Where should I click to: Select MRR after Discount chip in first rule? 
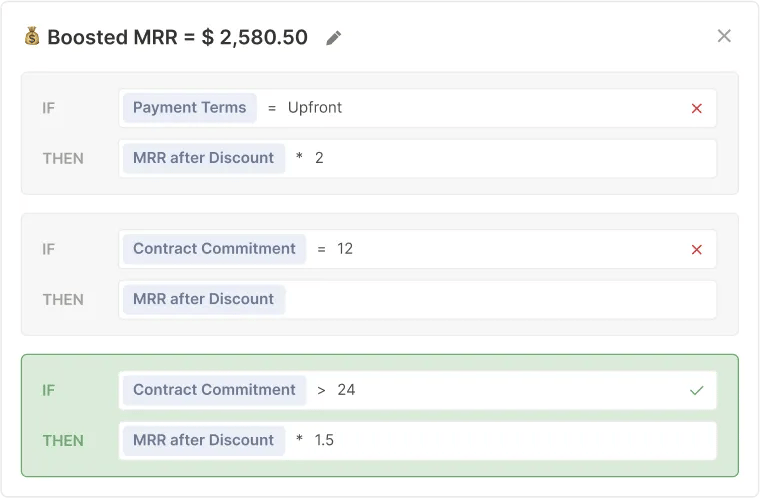204,158
